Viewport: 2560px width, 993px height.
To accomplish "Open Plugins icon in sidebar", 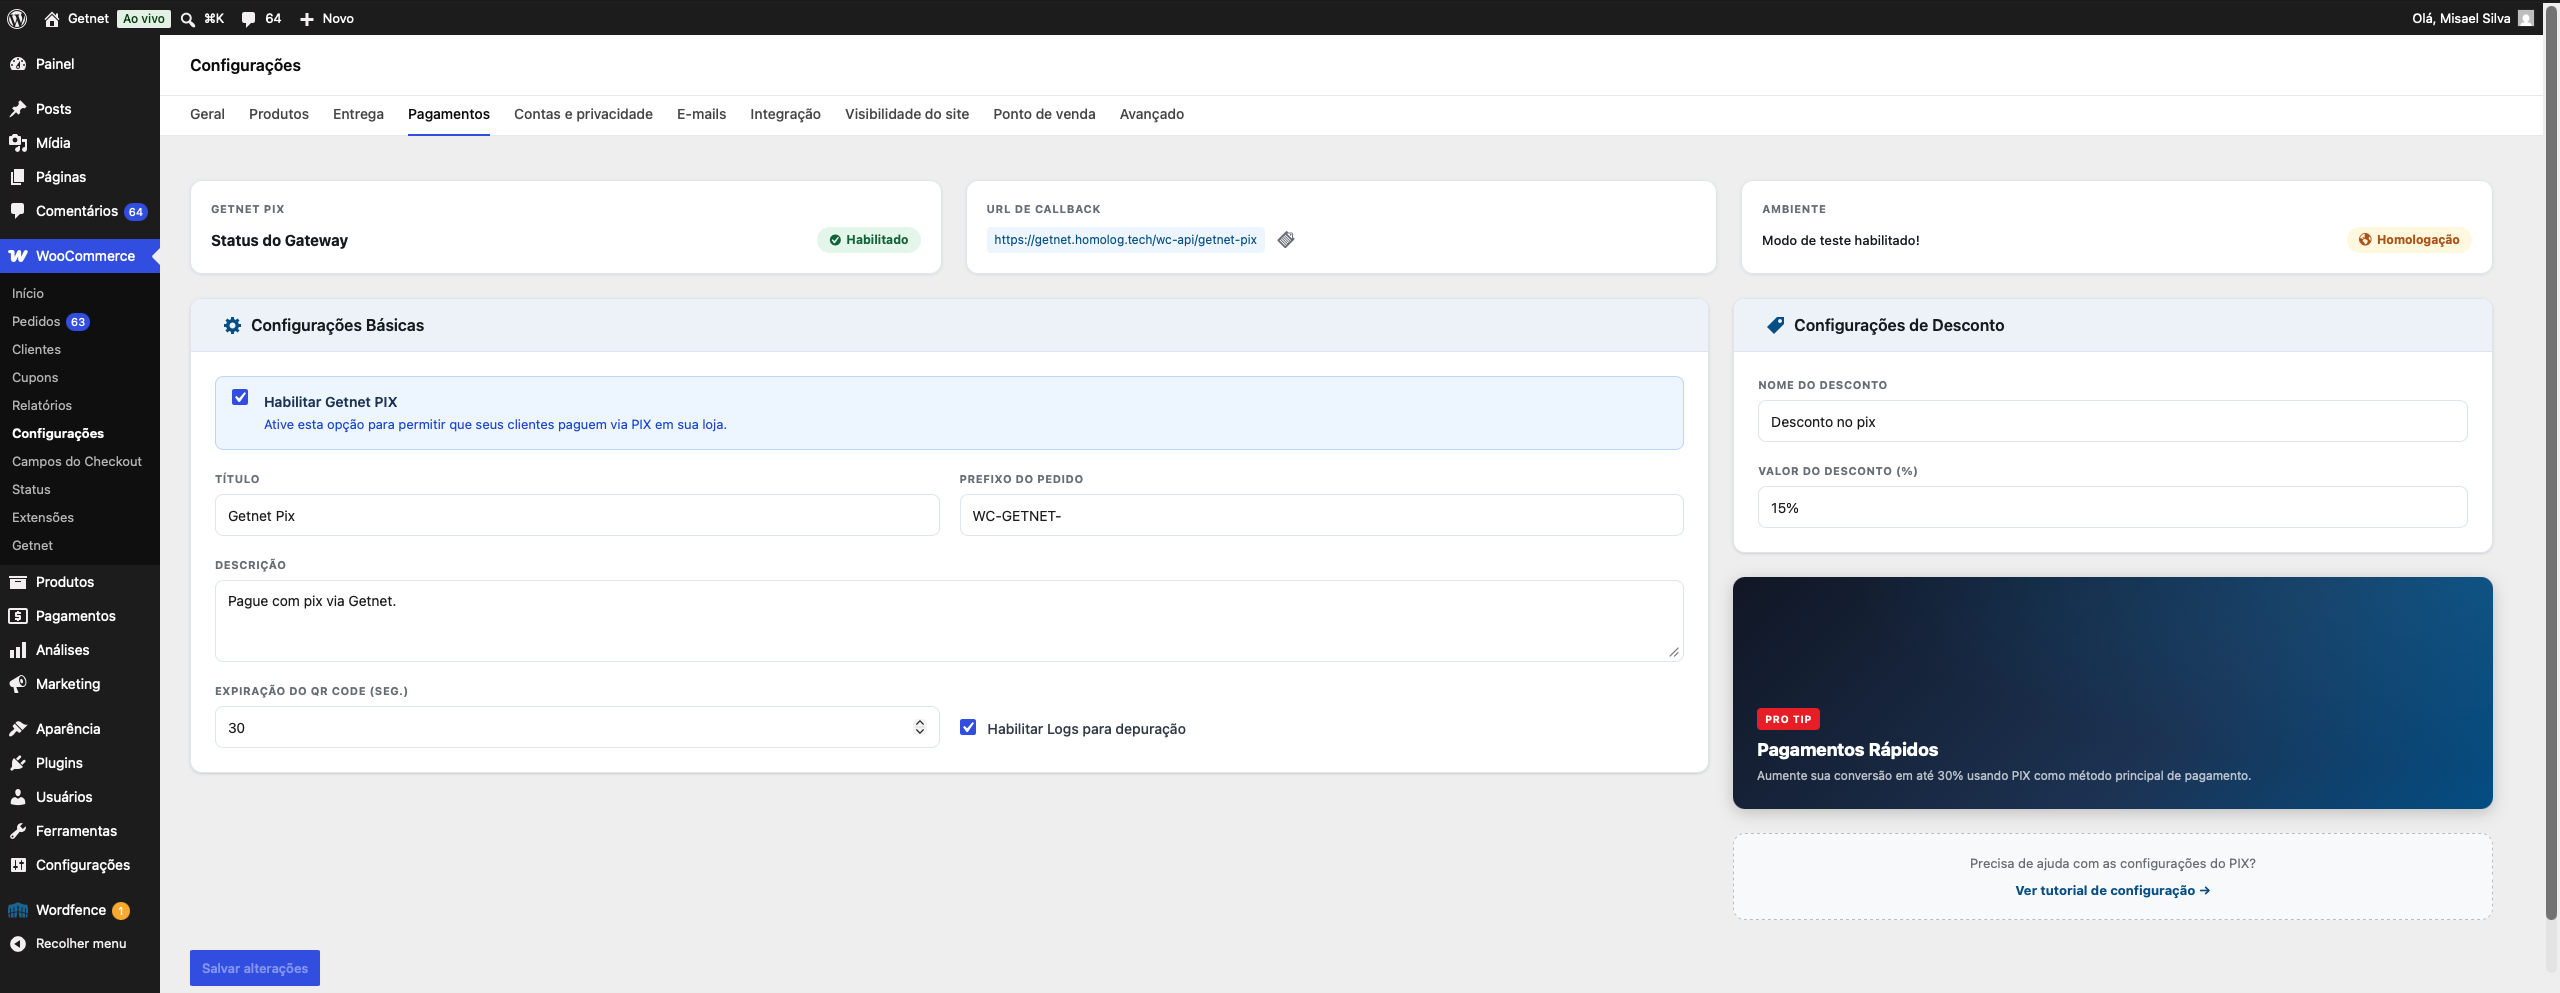I will pos(18,763).
